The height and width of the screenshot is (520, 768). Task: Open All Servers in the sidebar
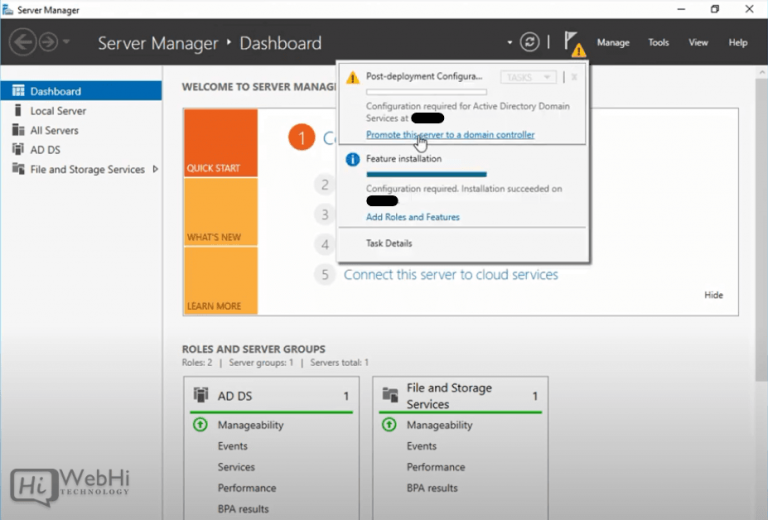click(x=54, y=130)
